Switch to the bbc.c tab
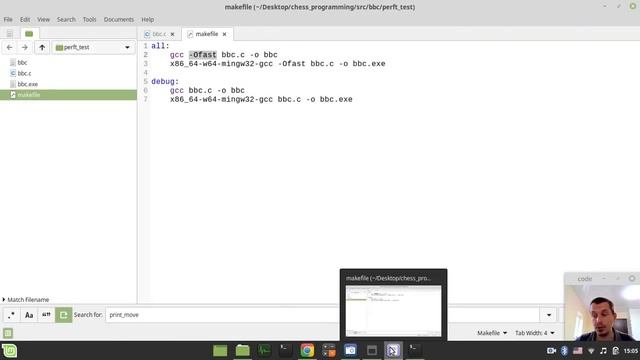640x360 pixels. [x=159, y=34]
